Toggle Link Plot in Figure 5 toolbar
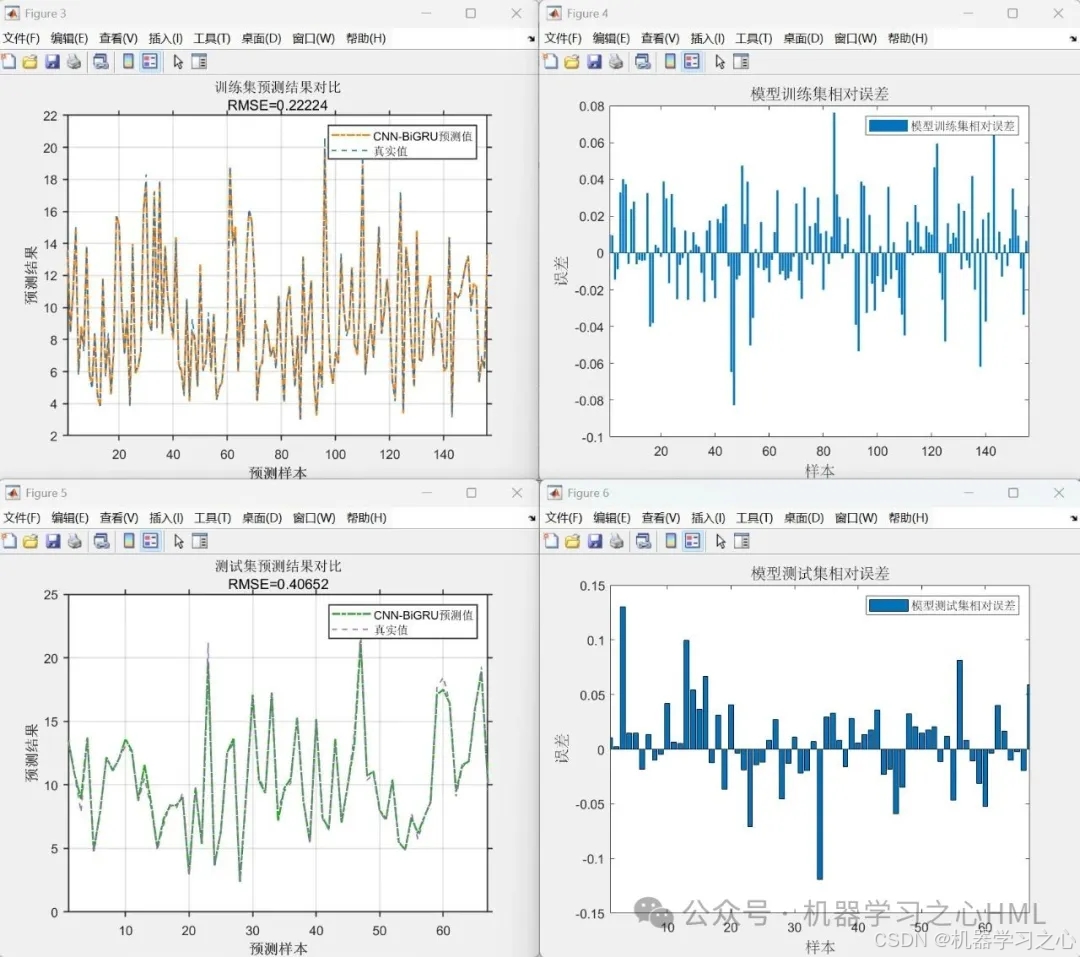This screenshot has height=957, width=1080. coord(102,542)
